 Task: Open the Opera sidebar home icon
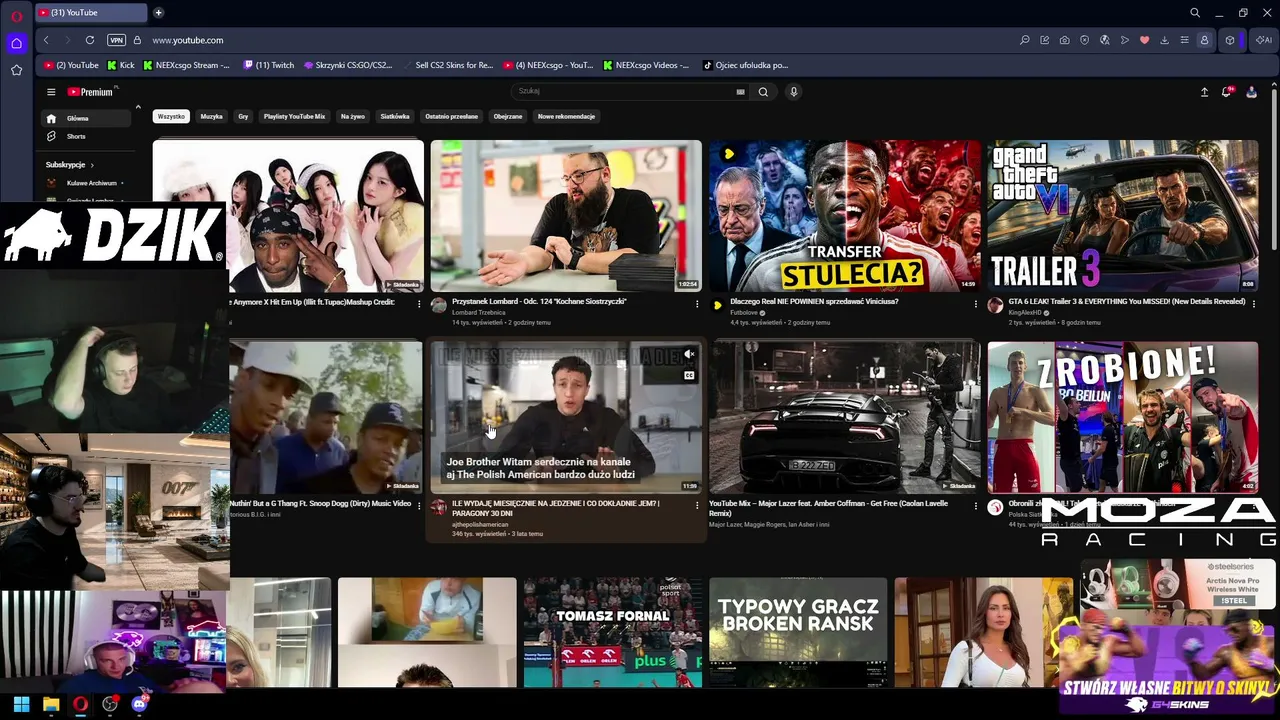pos(16,43)
